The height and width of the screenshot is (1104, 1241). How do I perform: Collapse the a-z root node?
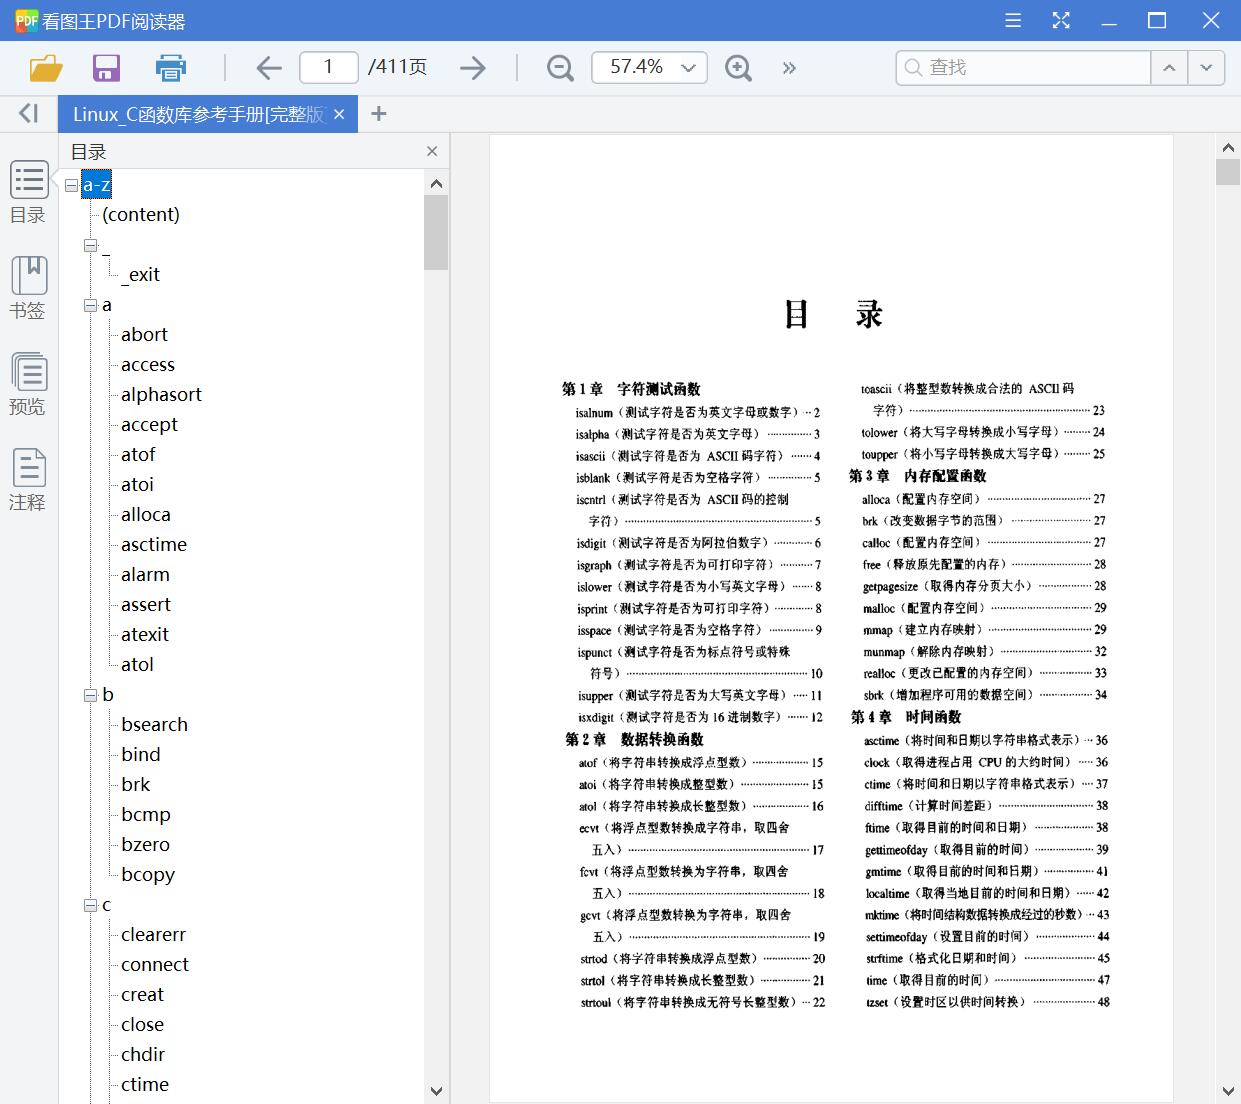(70, 184)
